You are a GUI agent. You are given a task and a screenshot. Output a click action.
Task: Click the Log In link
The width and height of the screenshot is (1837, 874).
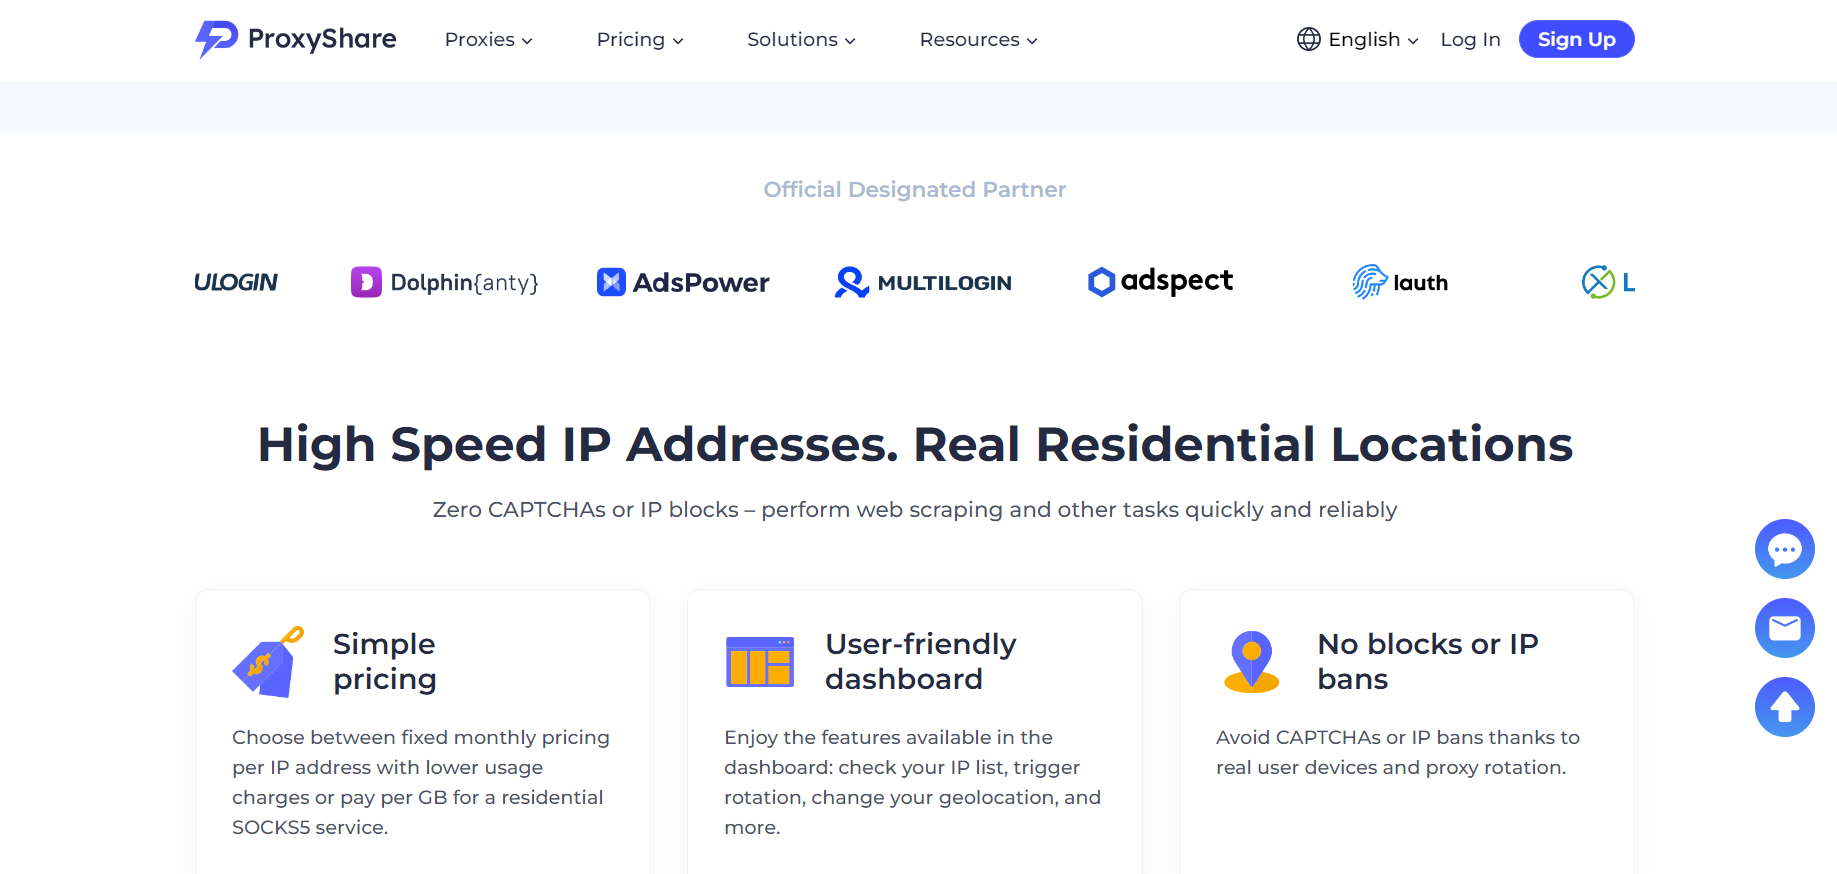coord(1470,40)
